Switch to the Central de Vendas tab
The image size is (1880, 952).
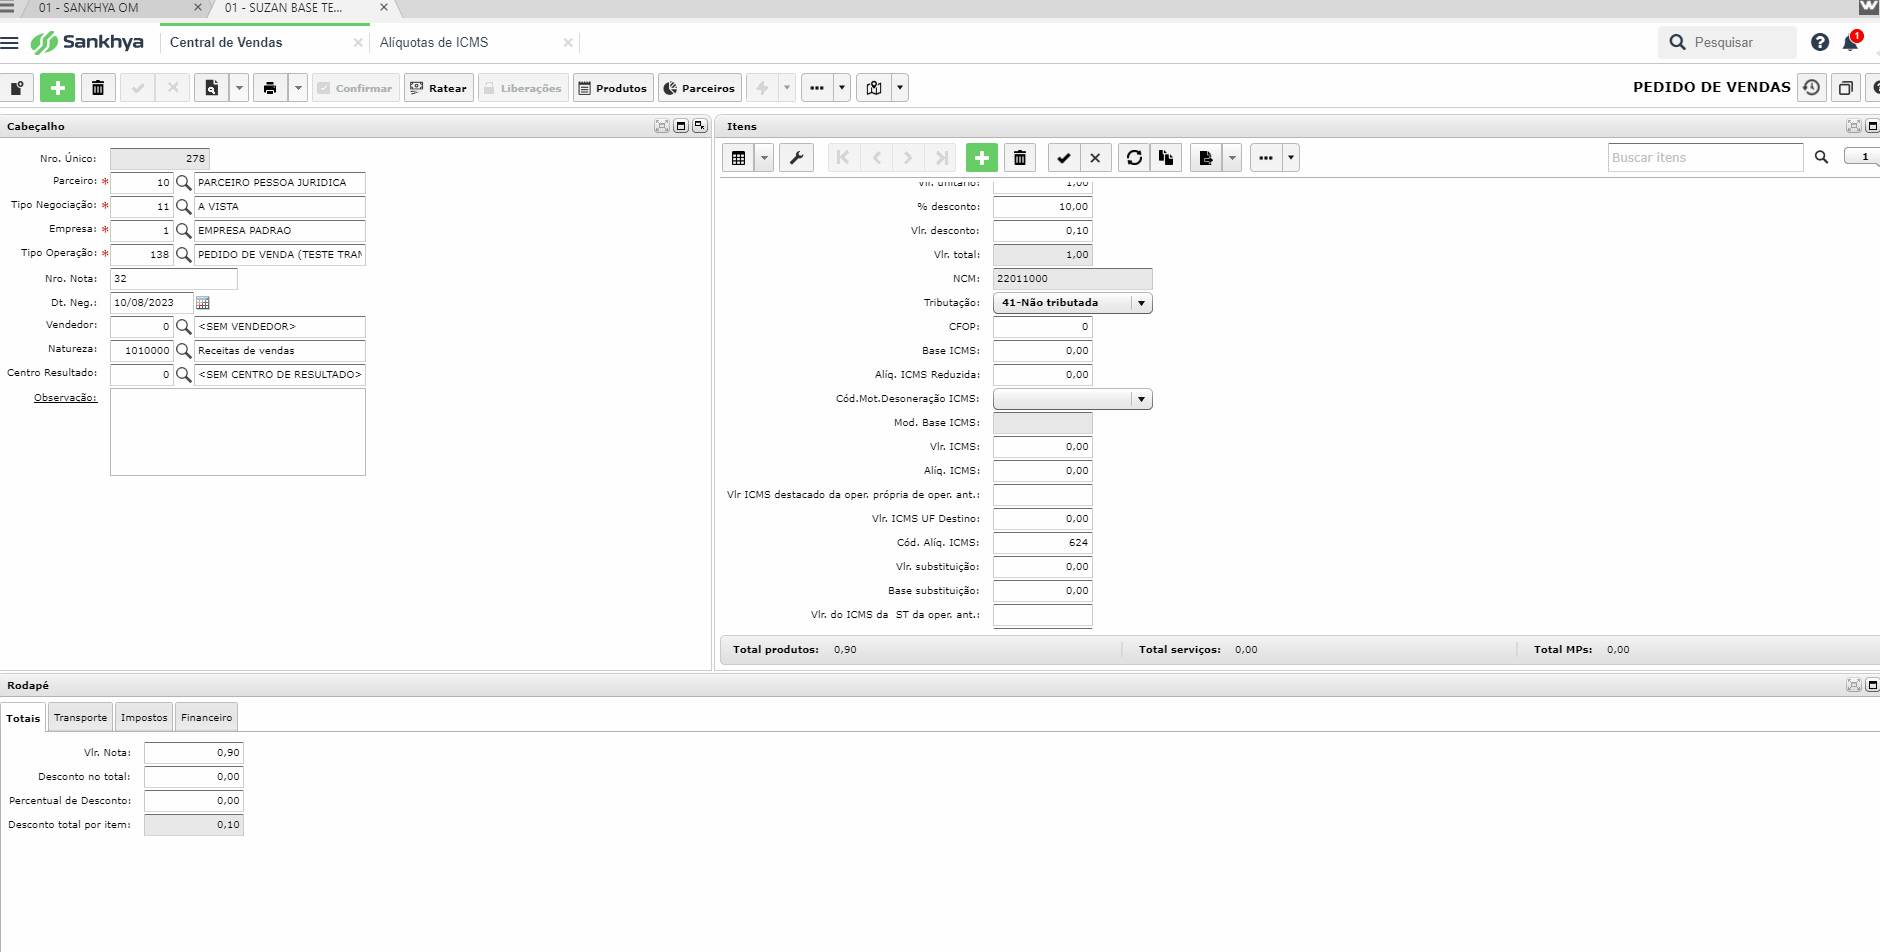tap(226, 43)
